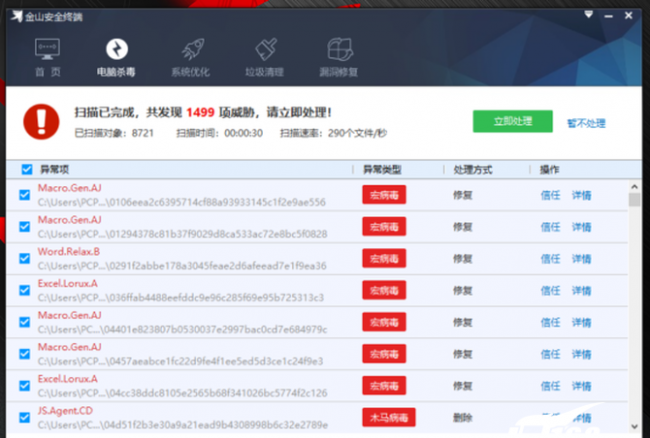The height and width of the screenshot is (438, 650).
Task: Open the 漏洞修复 shield icon
Action: click(x=340, y=49)
